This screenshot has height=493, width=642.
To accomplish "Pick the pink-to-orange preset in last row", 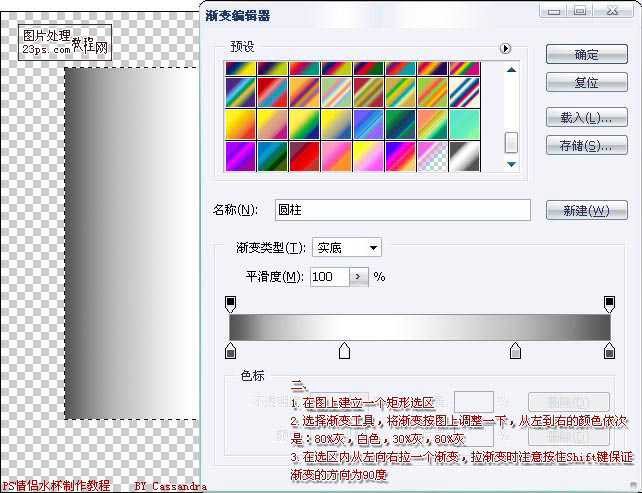I will [336, 156].
